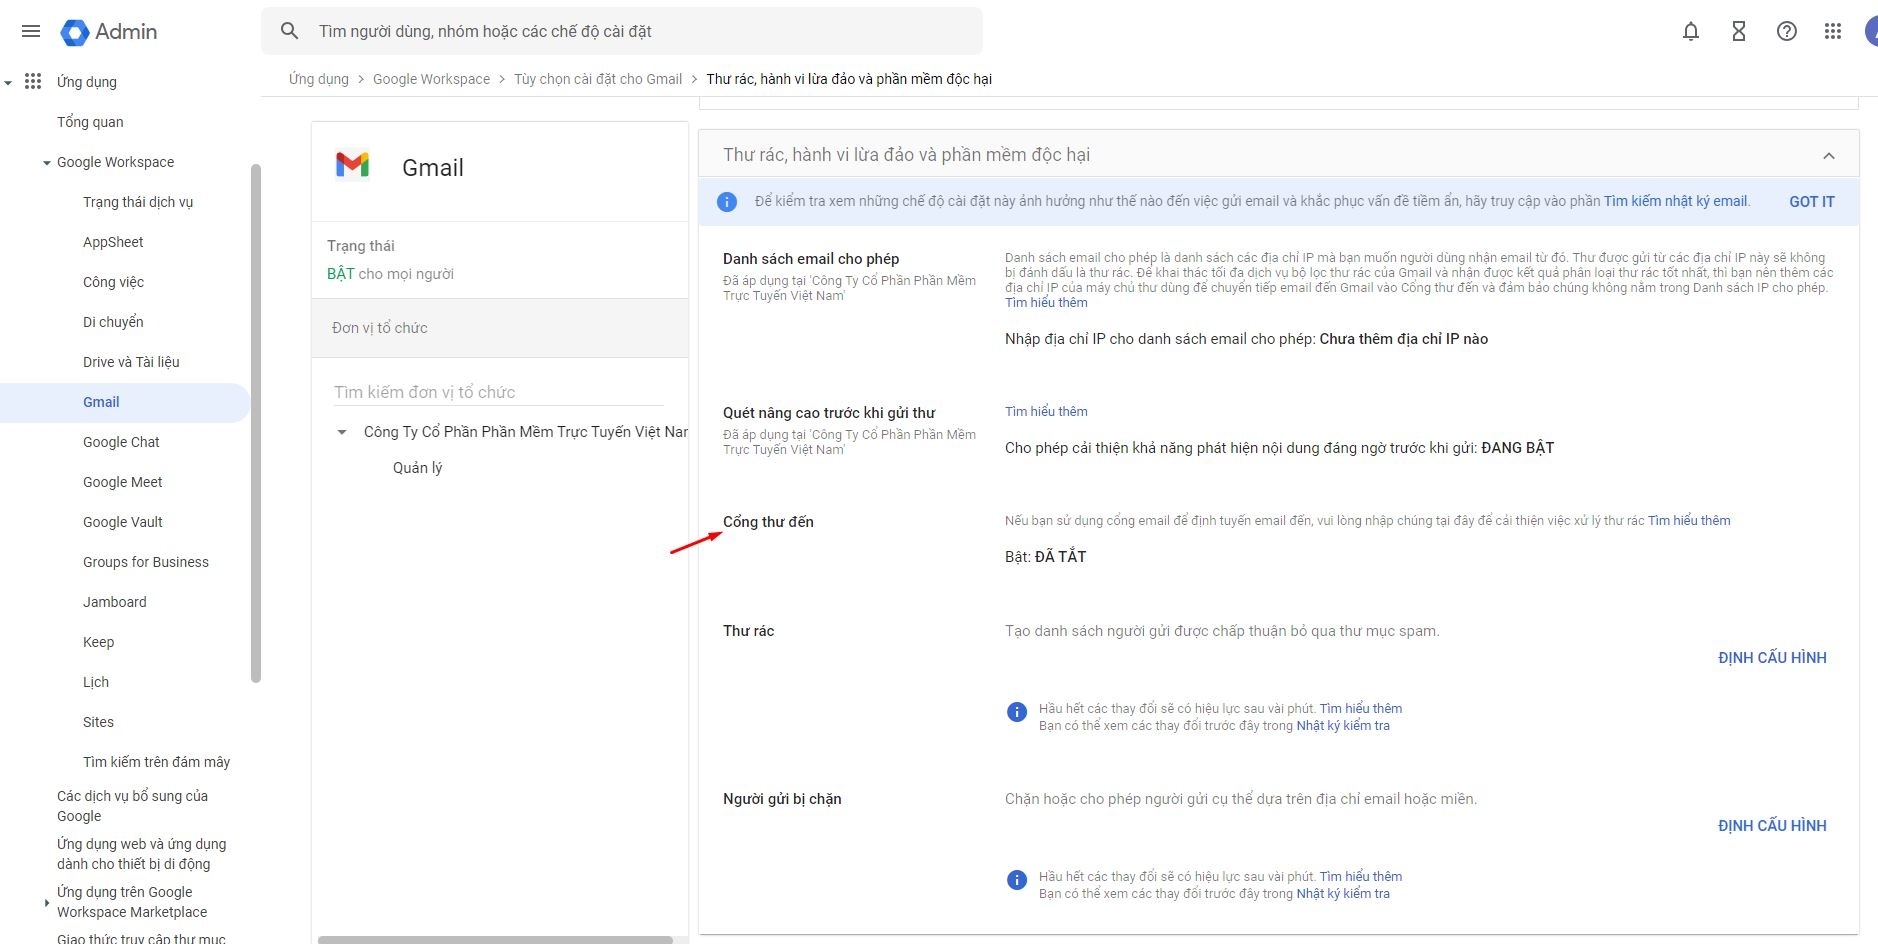
Task: Open Di chuyển sidebar item
Action: 113,322
